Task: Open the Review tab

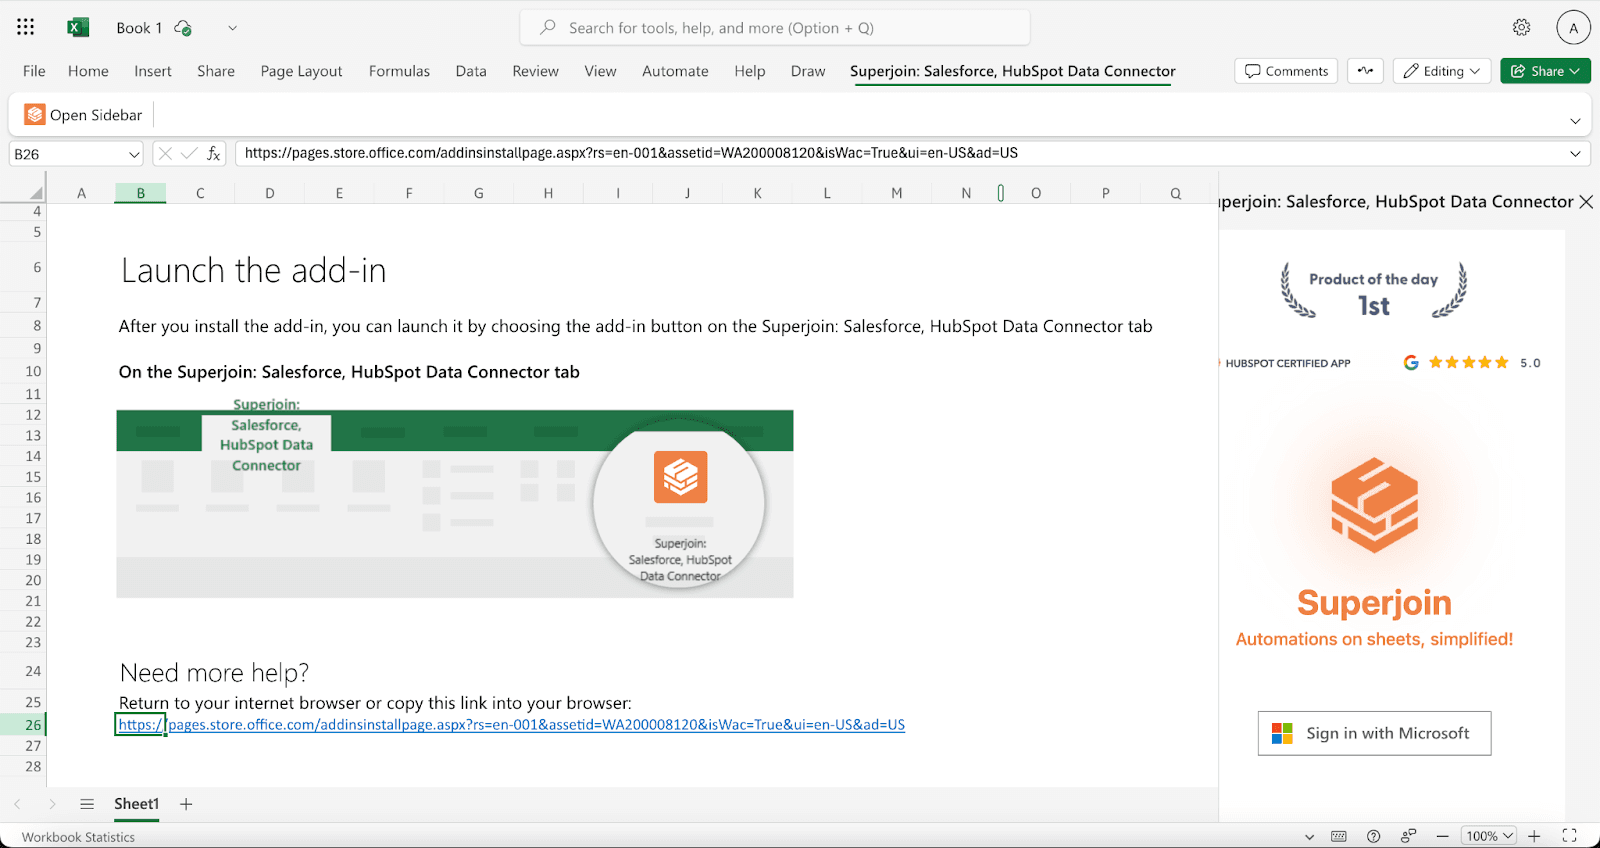Action: [535, 71]
